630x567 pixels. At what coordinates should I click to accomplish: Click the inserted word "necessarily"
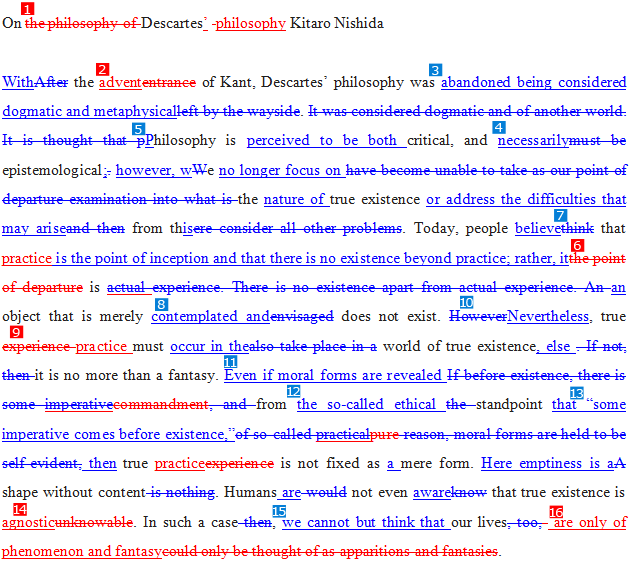click(x=533, y=140)
